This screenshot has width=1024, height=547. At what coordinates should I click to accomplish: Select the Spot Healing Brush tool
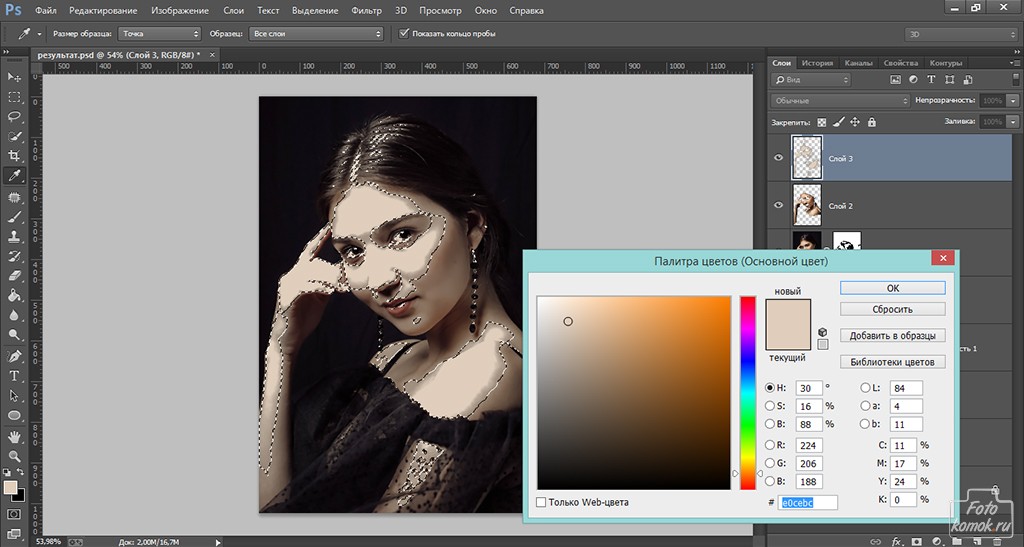point(14,197)
